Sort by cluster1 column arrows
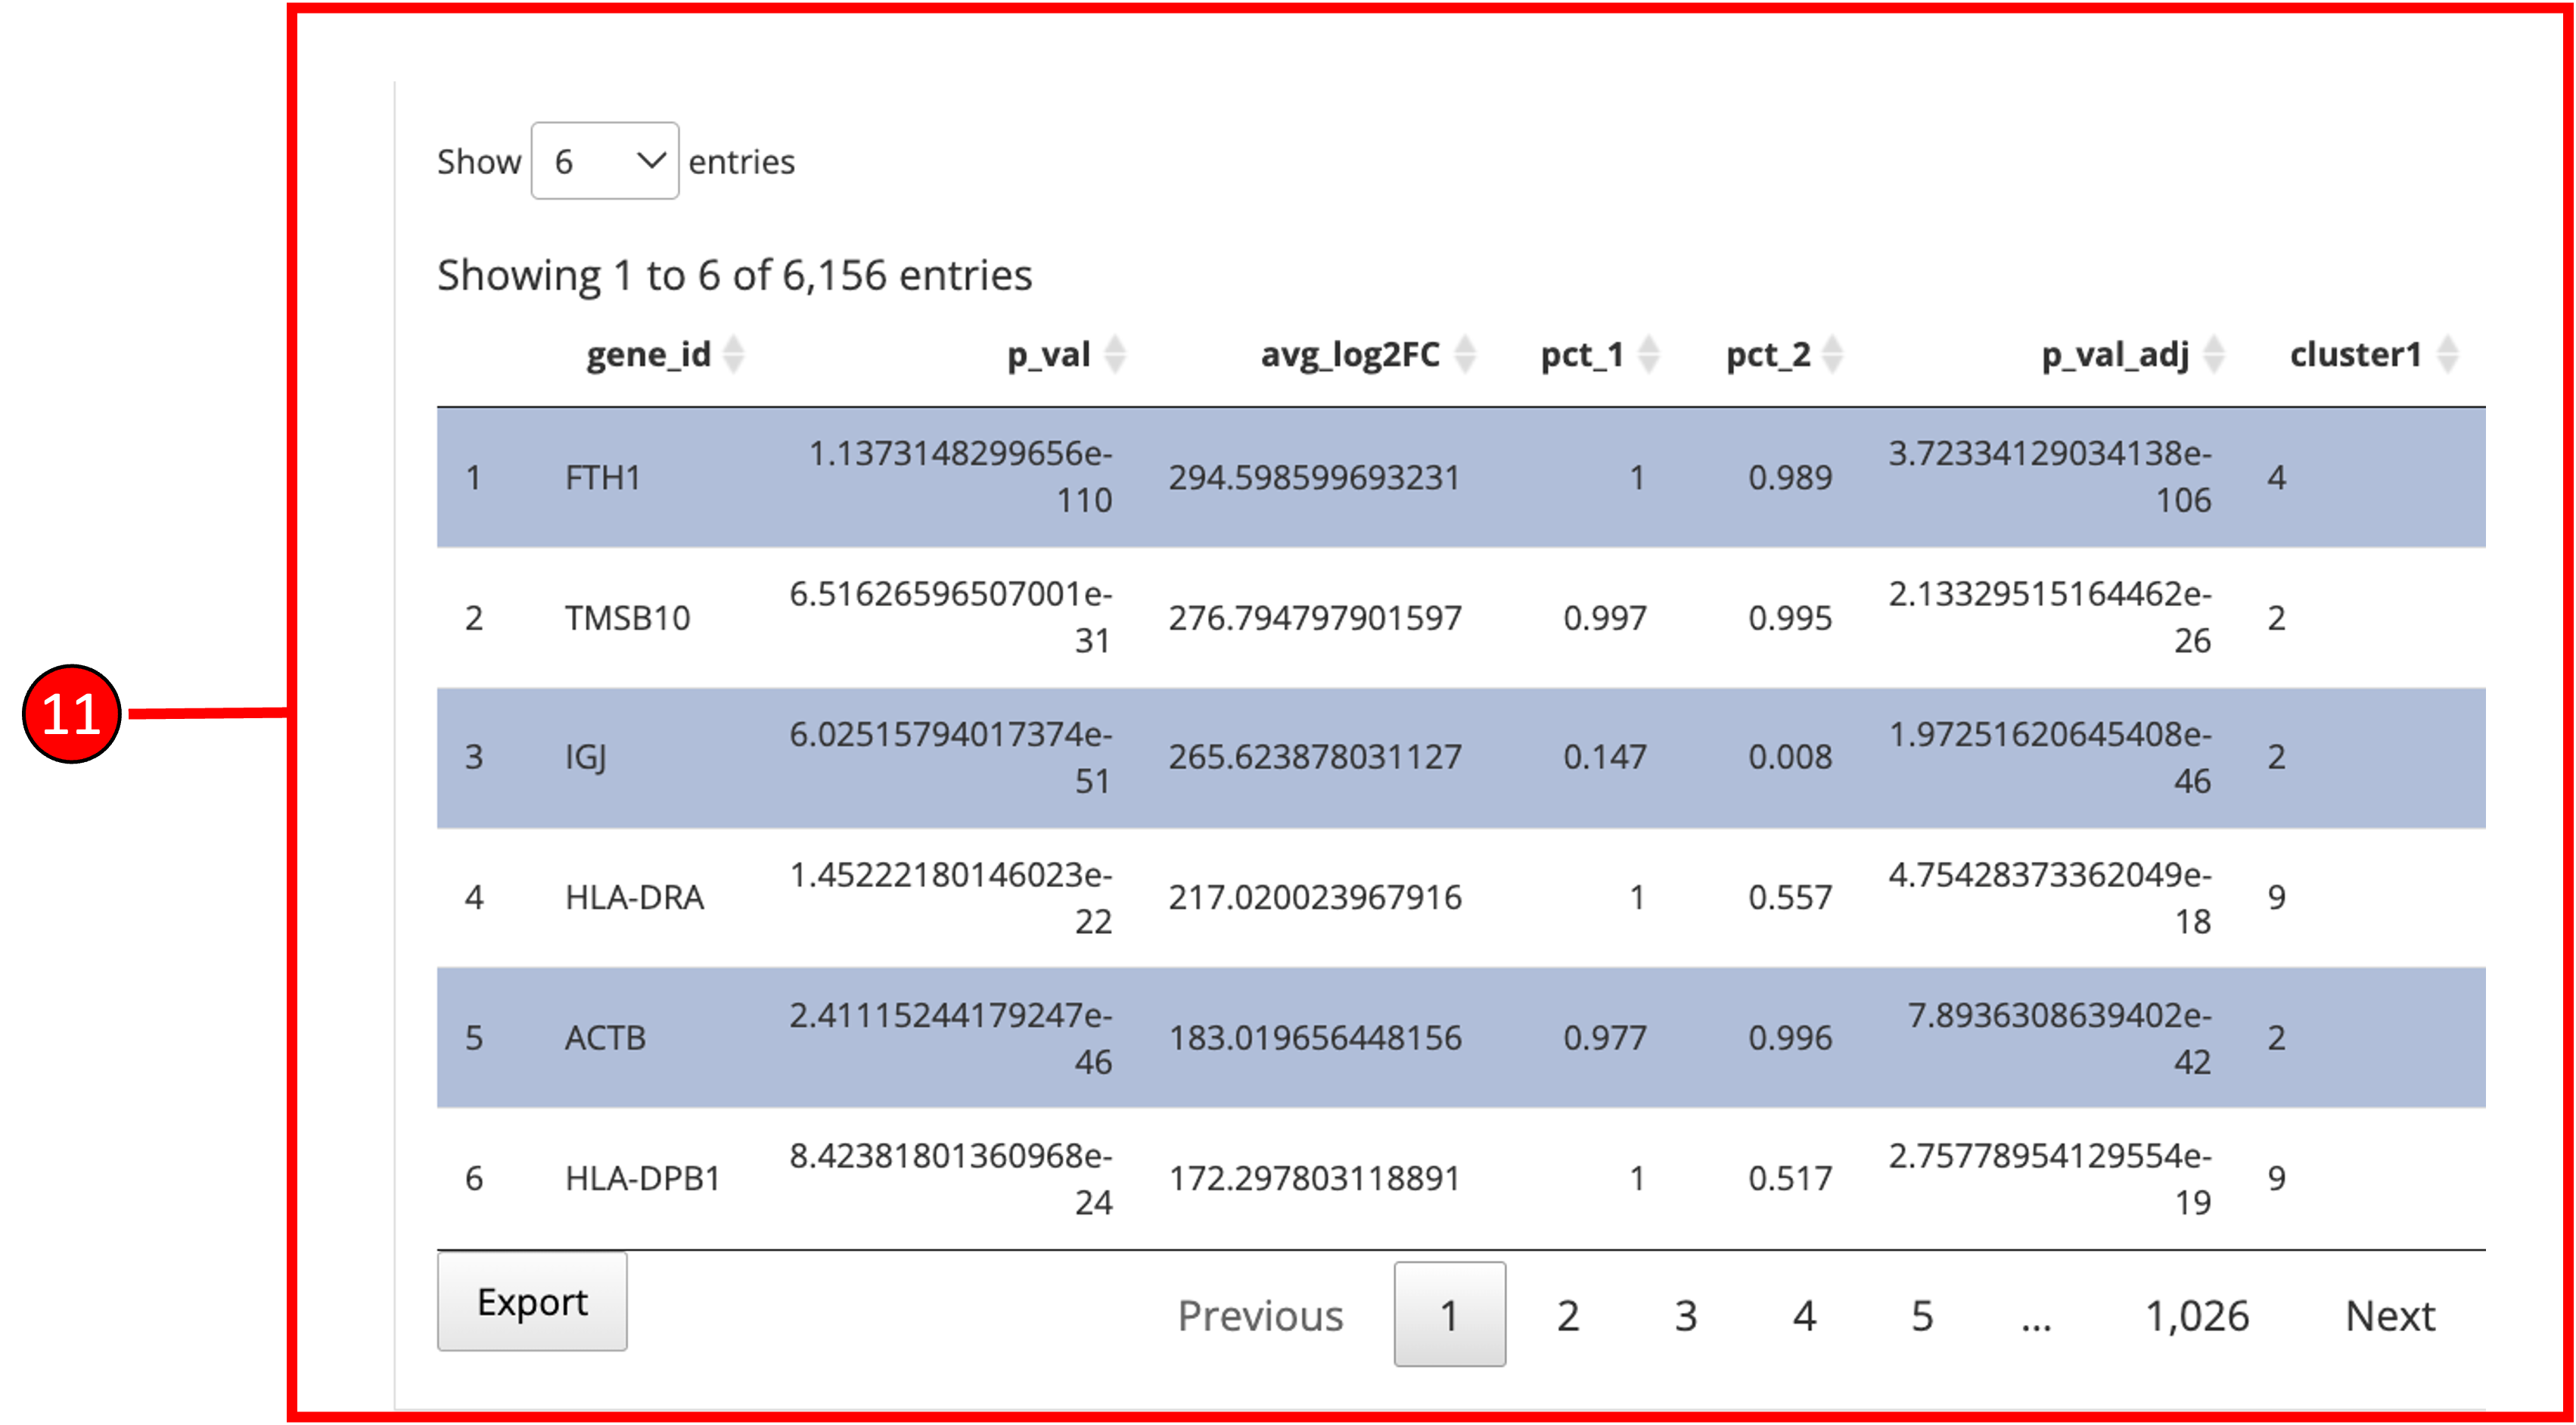2576x1425 pixels. click(x=2447, y=354)
